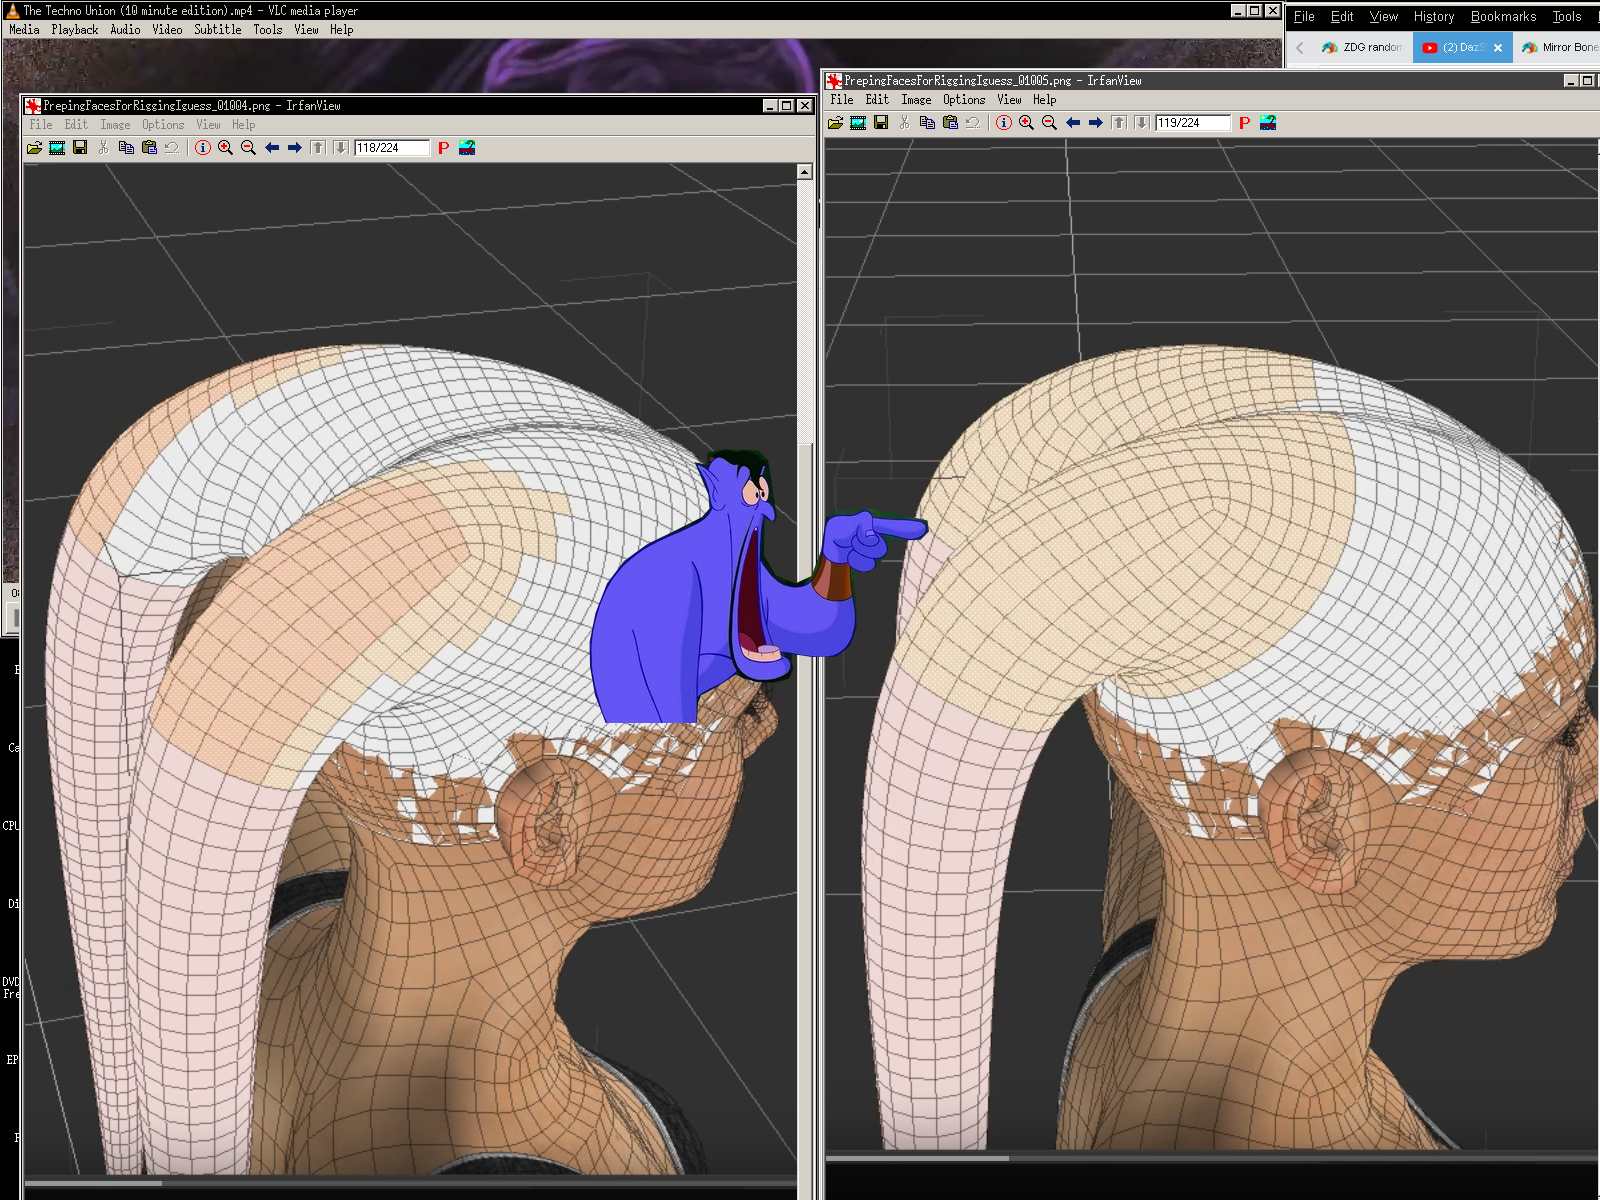1600x1200 pixels.
Task: Open Help menu in right IrfanView window
Action: pyautogui.click(x=1044, y=100)
